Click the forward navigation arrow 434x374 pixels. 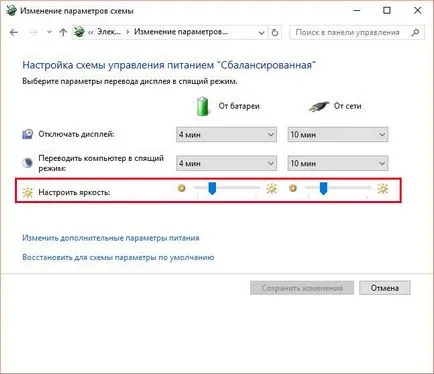click(34, 32)
